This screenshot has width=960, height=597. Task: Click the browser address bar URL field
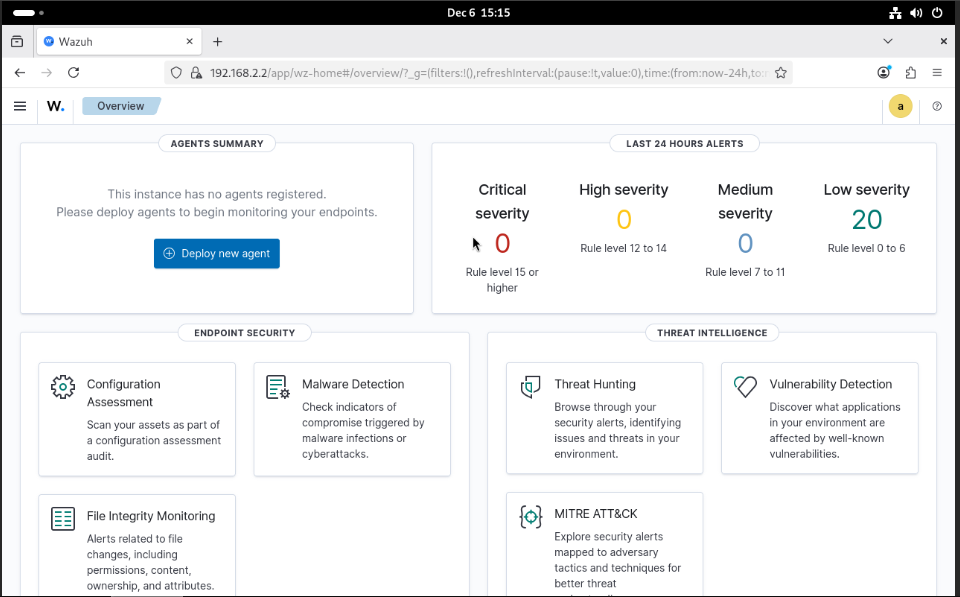(x=480, y=73)
